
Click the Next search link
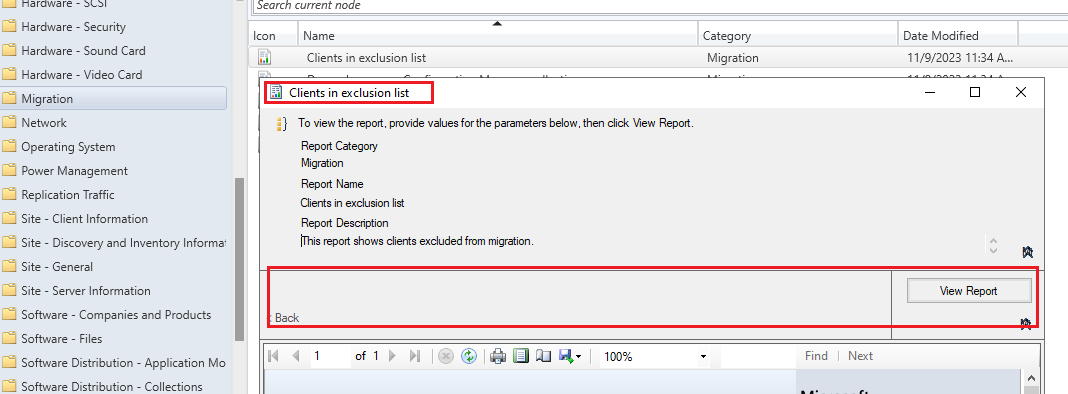[x=860, y=356]
